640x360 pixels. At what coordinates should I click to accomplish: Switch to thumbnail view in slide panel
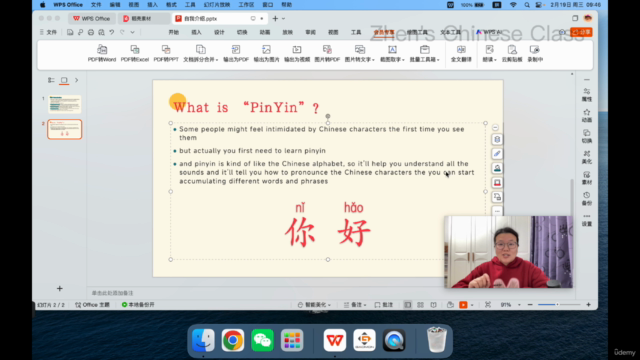64,80
